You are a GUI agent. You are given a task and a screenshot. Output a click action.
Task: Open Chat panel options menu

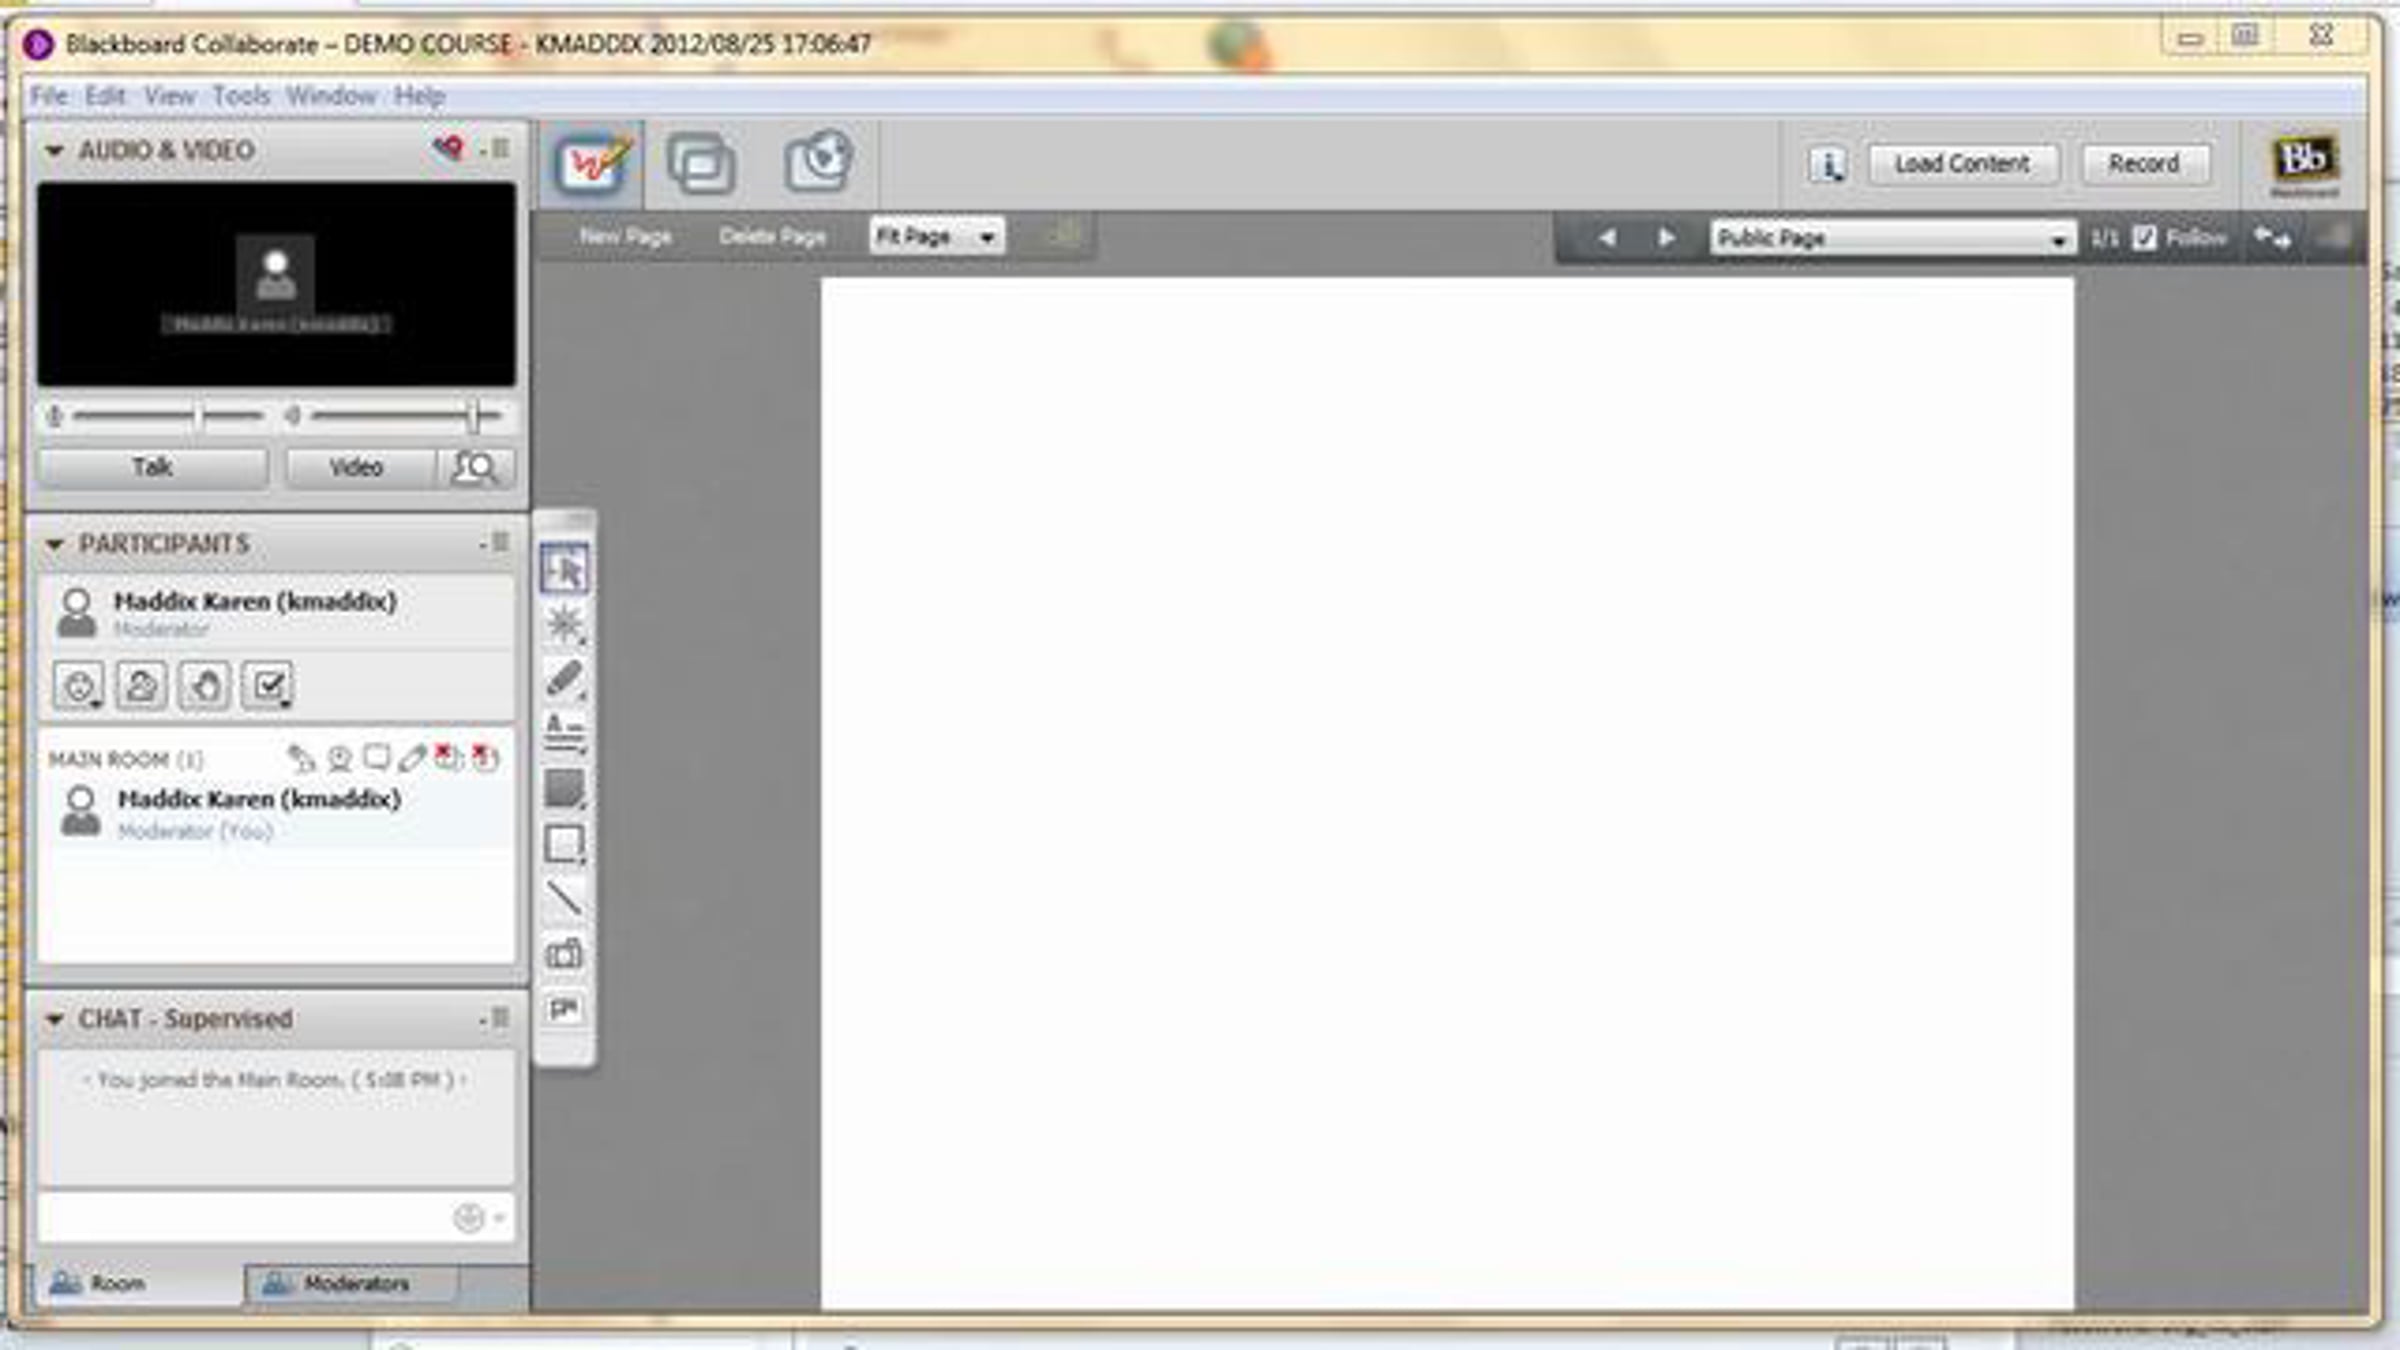click(496, 1019)
